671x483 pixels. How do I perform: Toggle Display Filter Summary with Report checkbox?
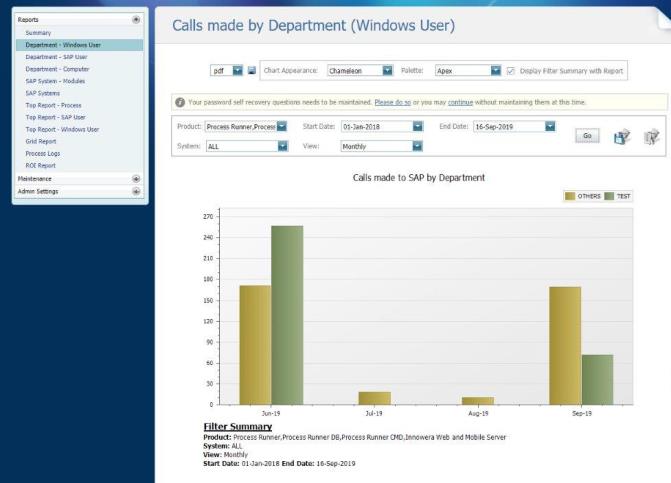point(511,71)
